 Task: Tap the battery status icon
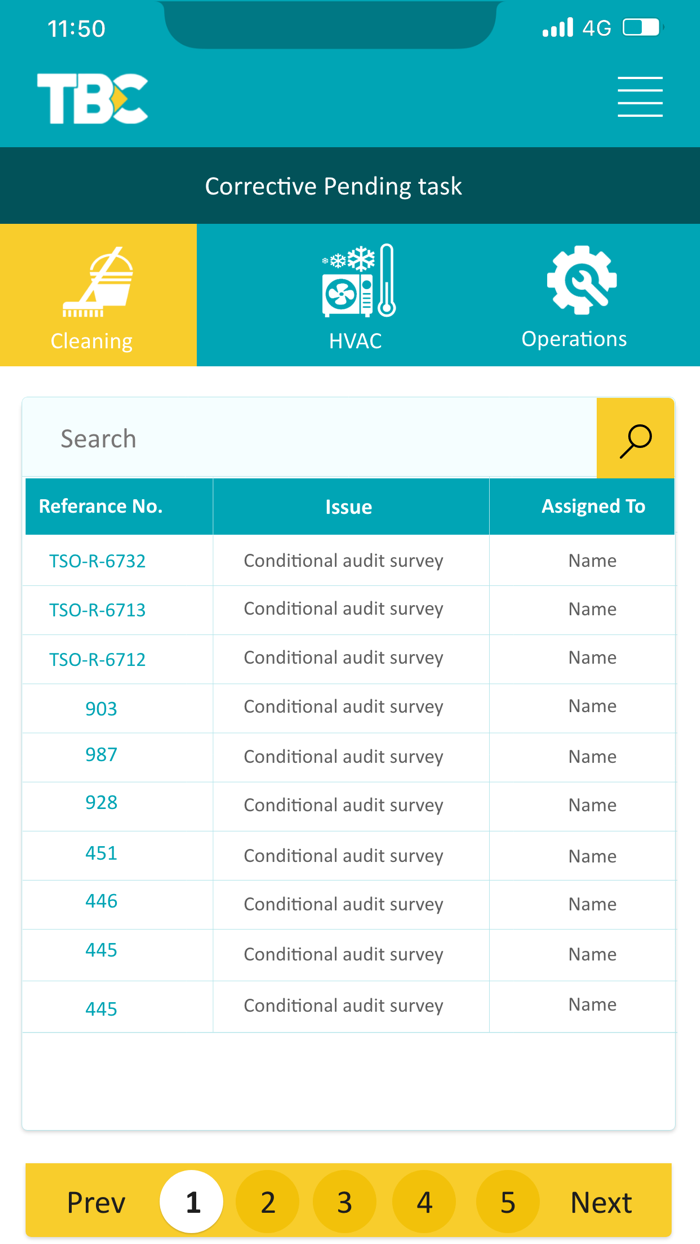(x=641, y=27)
